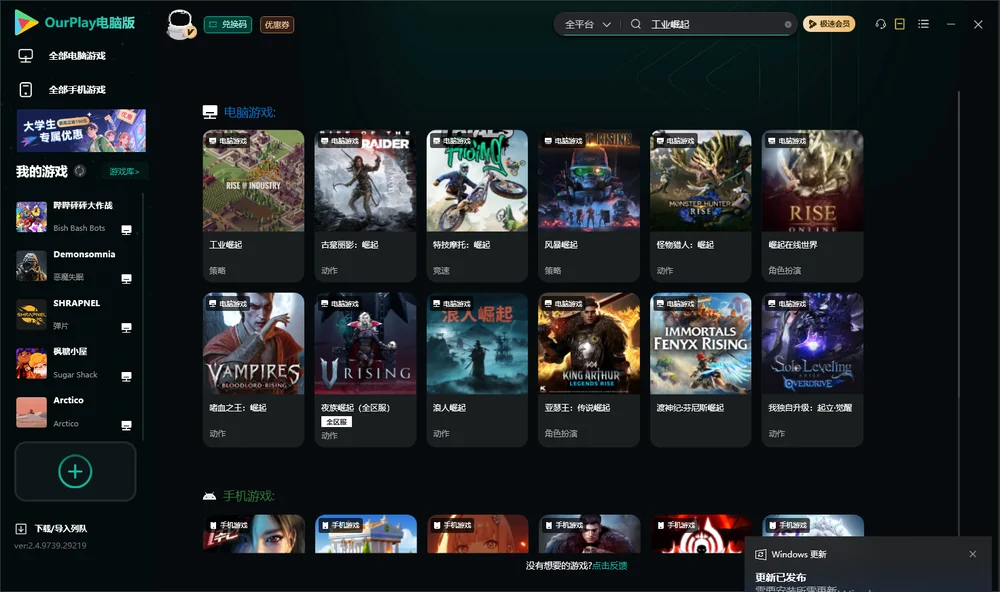Screen dimensions: 1000x592
Task: Open the list menu icon in the title bar
Action: pyautogui.click(x=923, y=24)
